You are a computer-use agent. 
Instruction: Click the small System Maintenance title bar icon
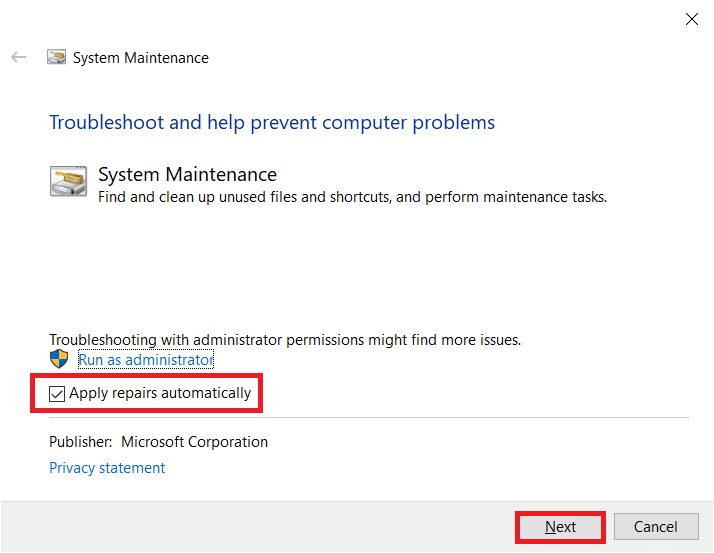click(x=57, y=58)
